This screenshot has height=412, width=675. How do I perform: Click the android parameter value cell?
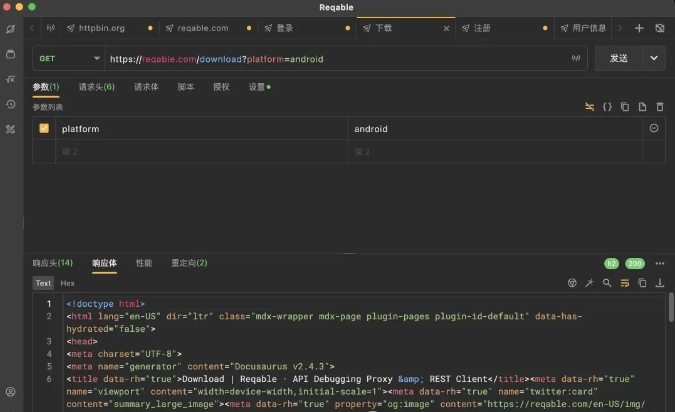[x=495, y=129]
